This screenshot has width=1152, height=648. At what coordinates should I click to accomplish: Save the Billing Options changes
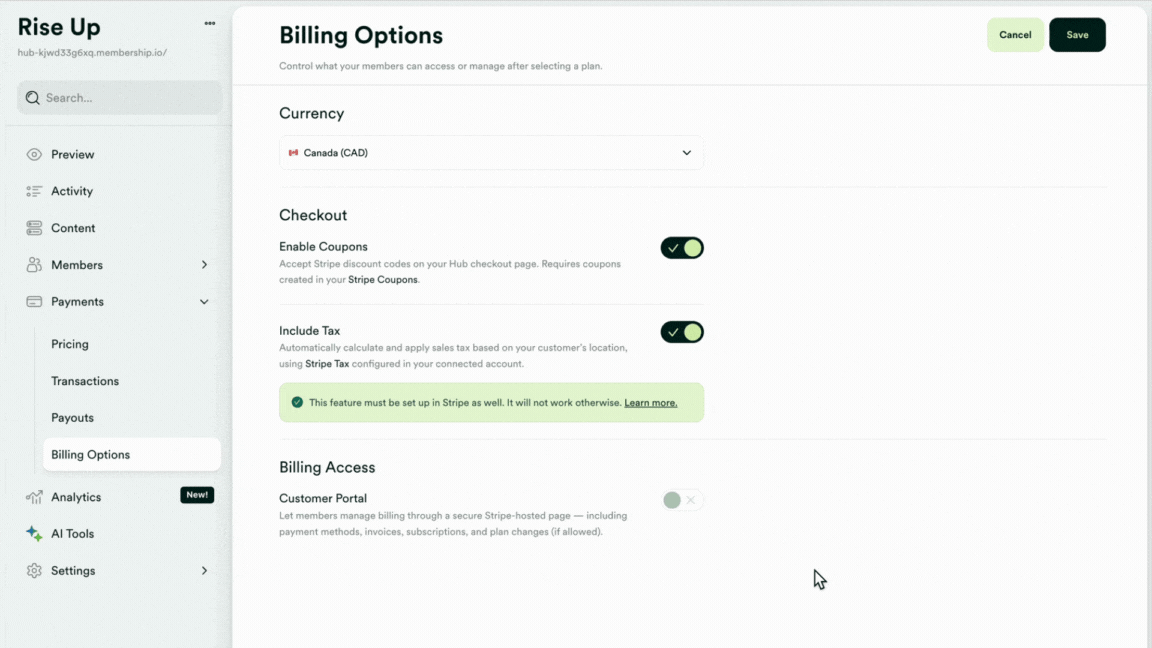(x=1077, y=33)
